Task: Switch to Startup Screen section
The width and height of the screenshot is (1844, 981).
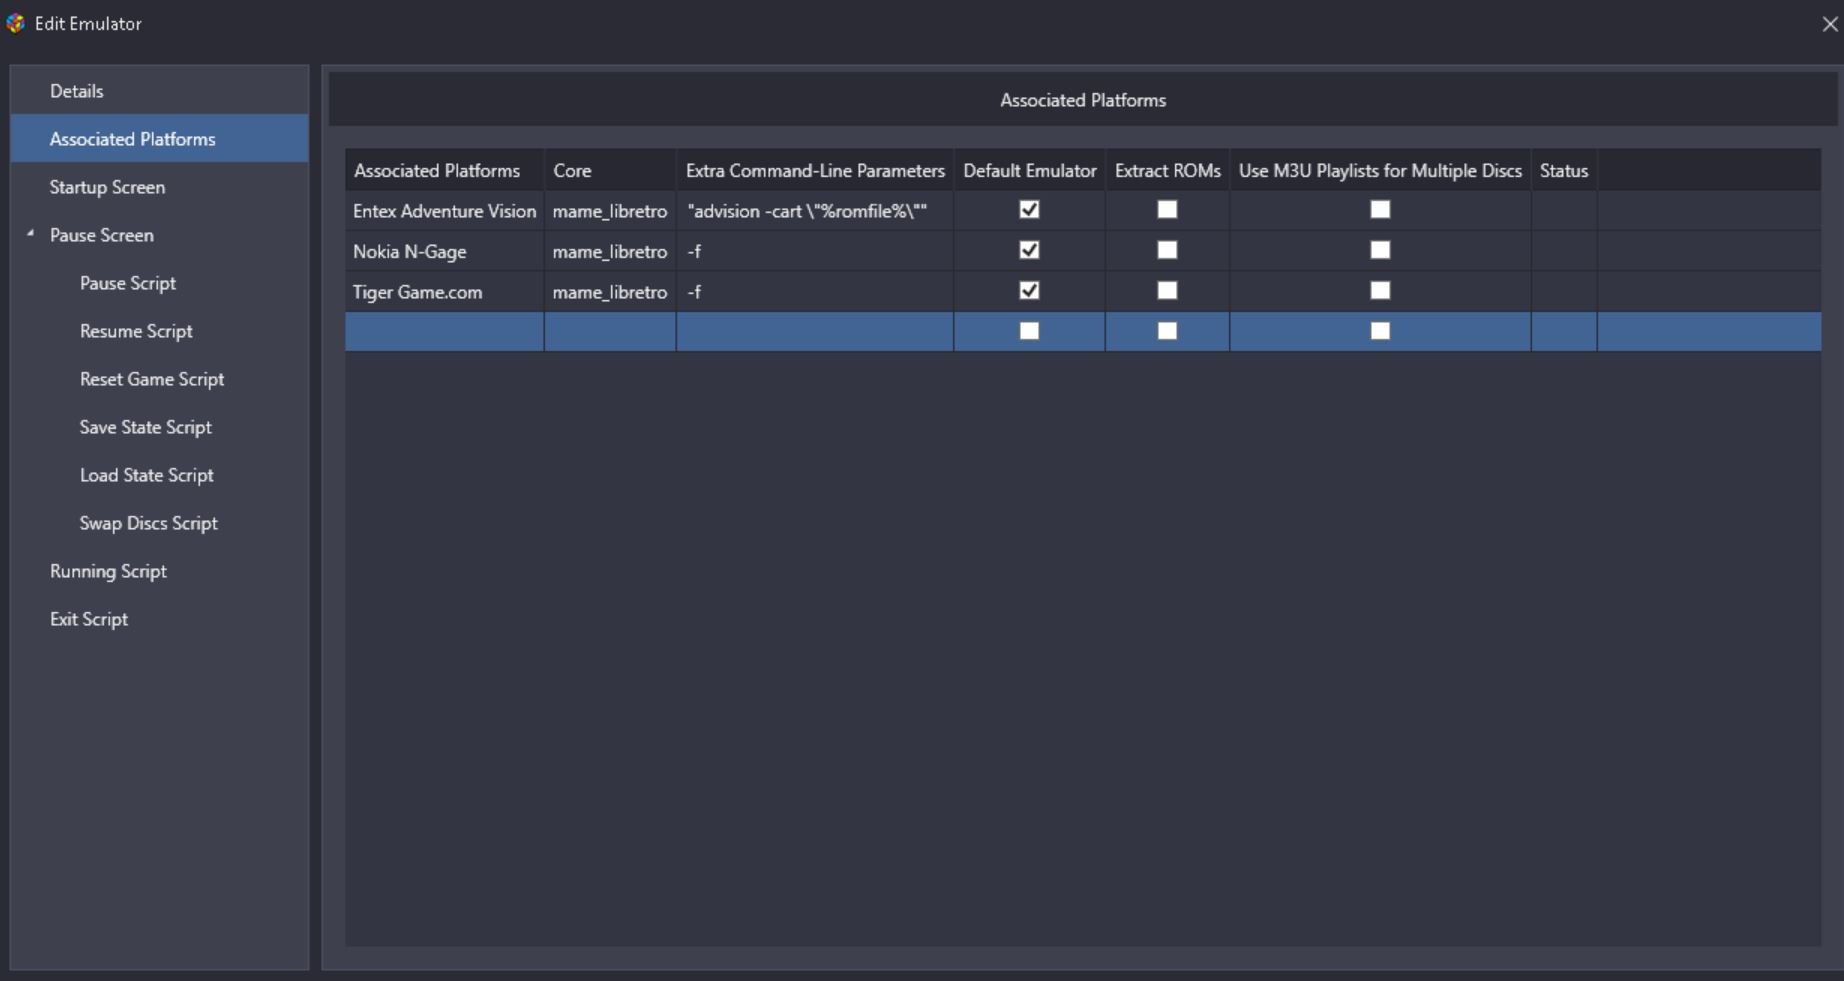Action: click(x=107, y=187)
